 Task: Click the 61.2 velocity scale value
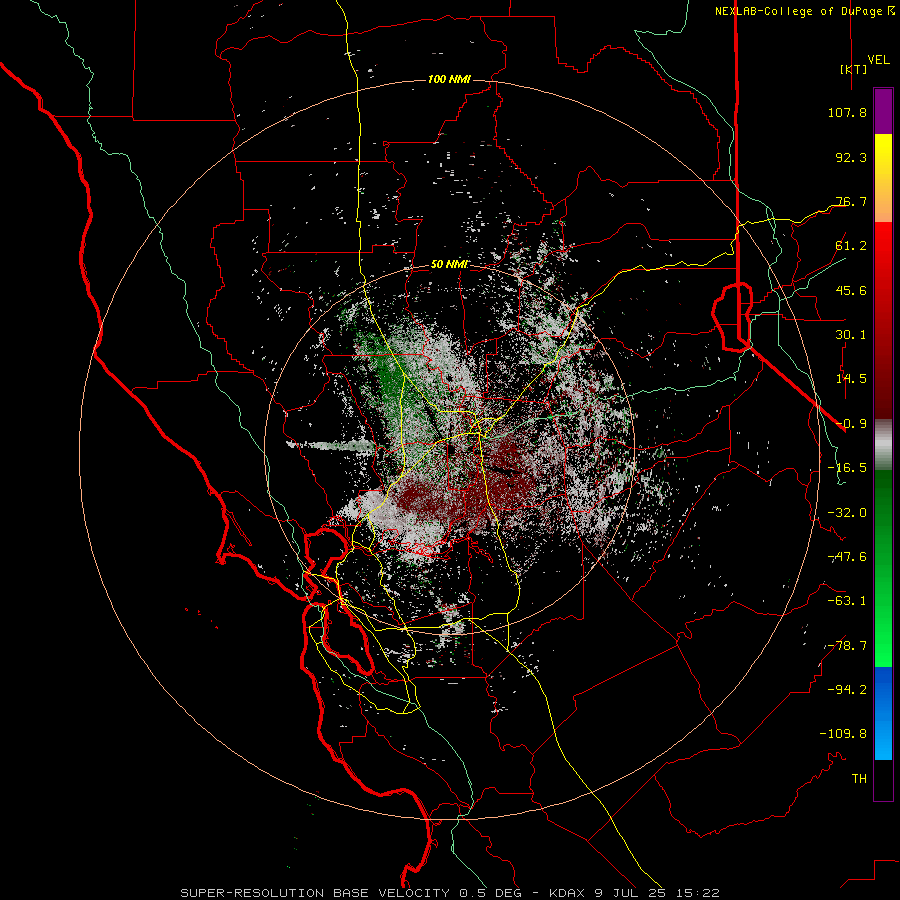[851, 246]
